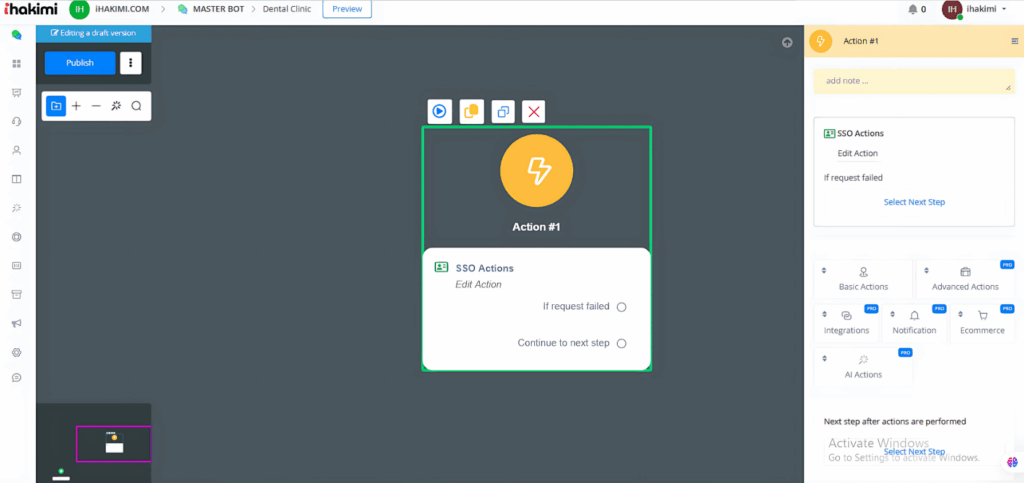
Task: Delete the node with the red X icon
Action: [535, 112]
